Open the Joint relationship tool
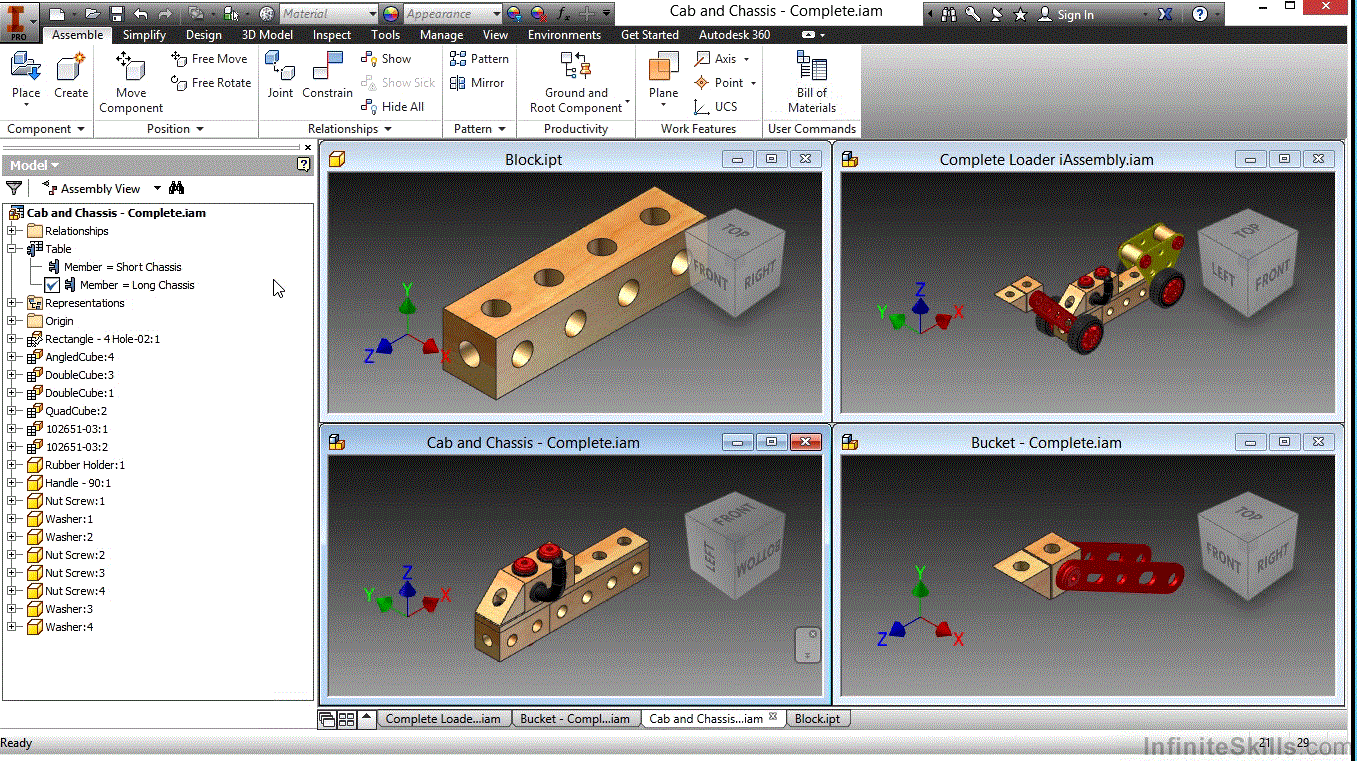 (x=280, y=75)
